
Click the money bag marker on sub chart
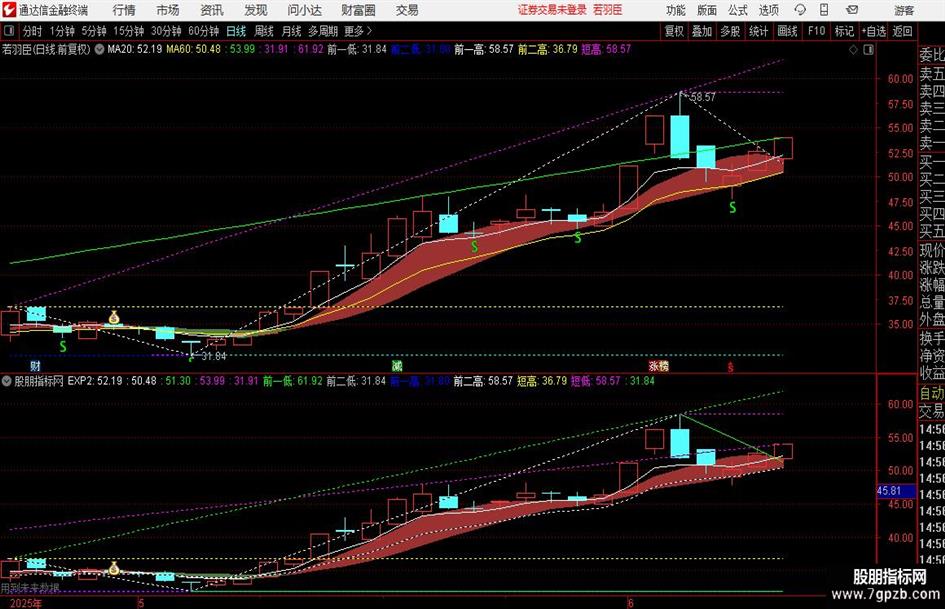tap(113, 568)
